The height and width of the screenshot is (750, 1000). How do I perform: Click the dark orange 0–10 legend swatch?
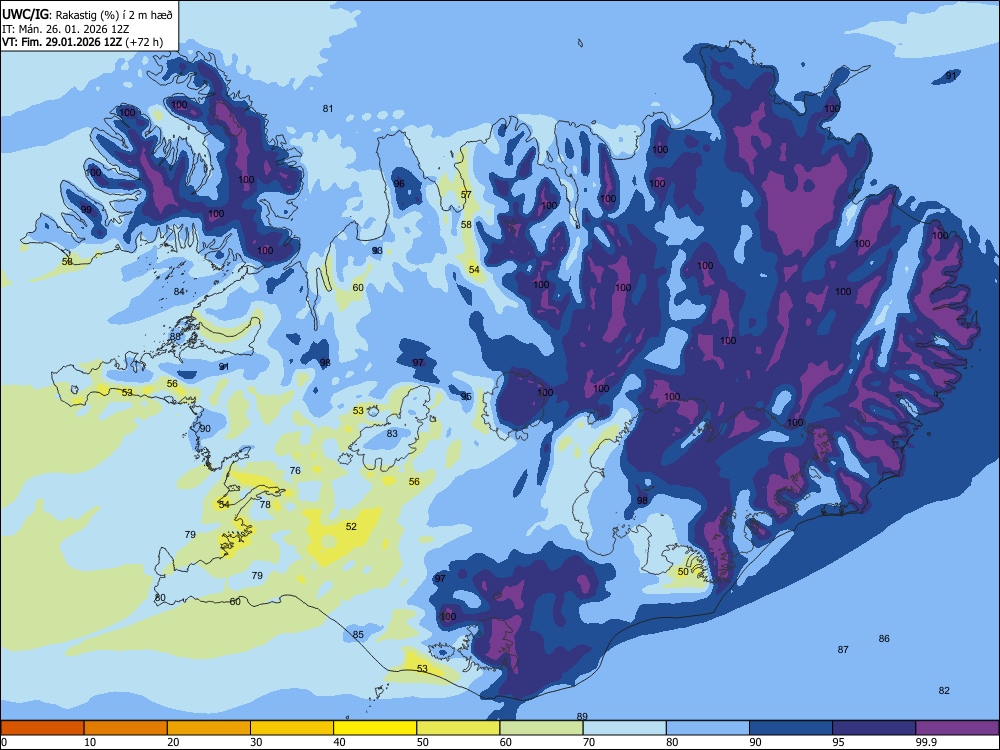pyautogui.click(x=42, y=728)
